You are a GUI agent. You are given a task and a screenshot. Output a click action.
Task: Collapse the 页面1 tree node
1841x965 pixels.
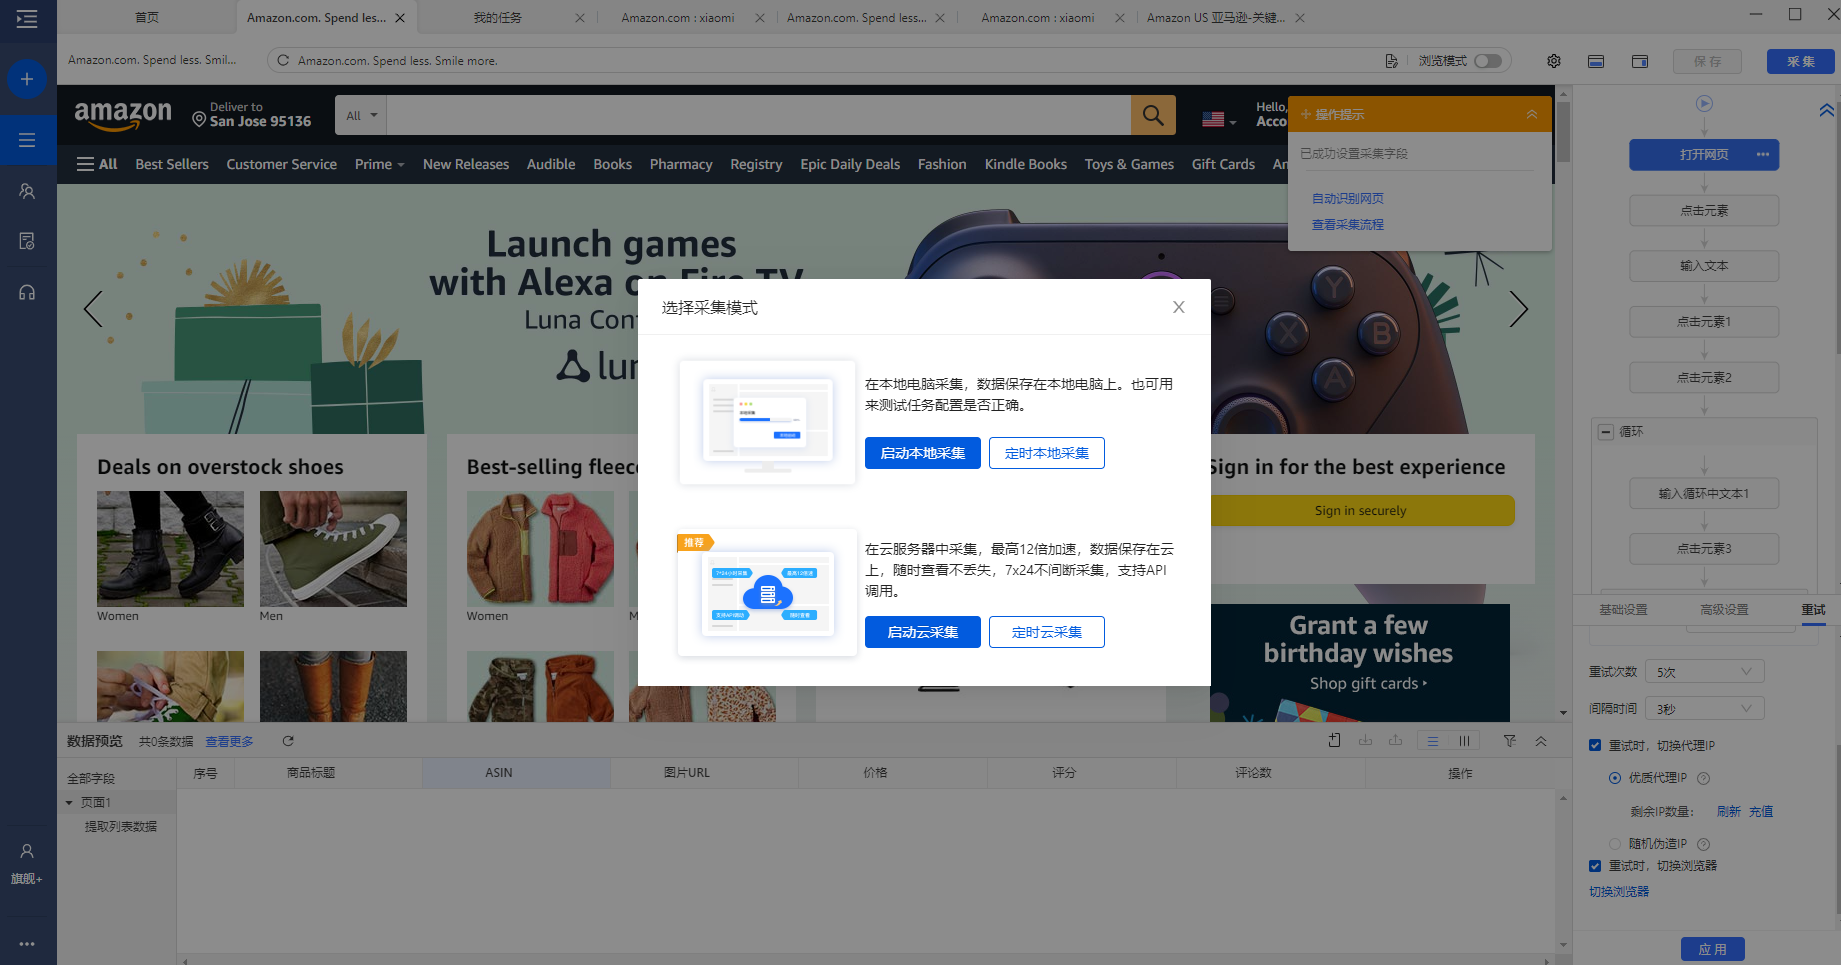click(69, 803)
